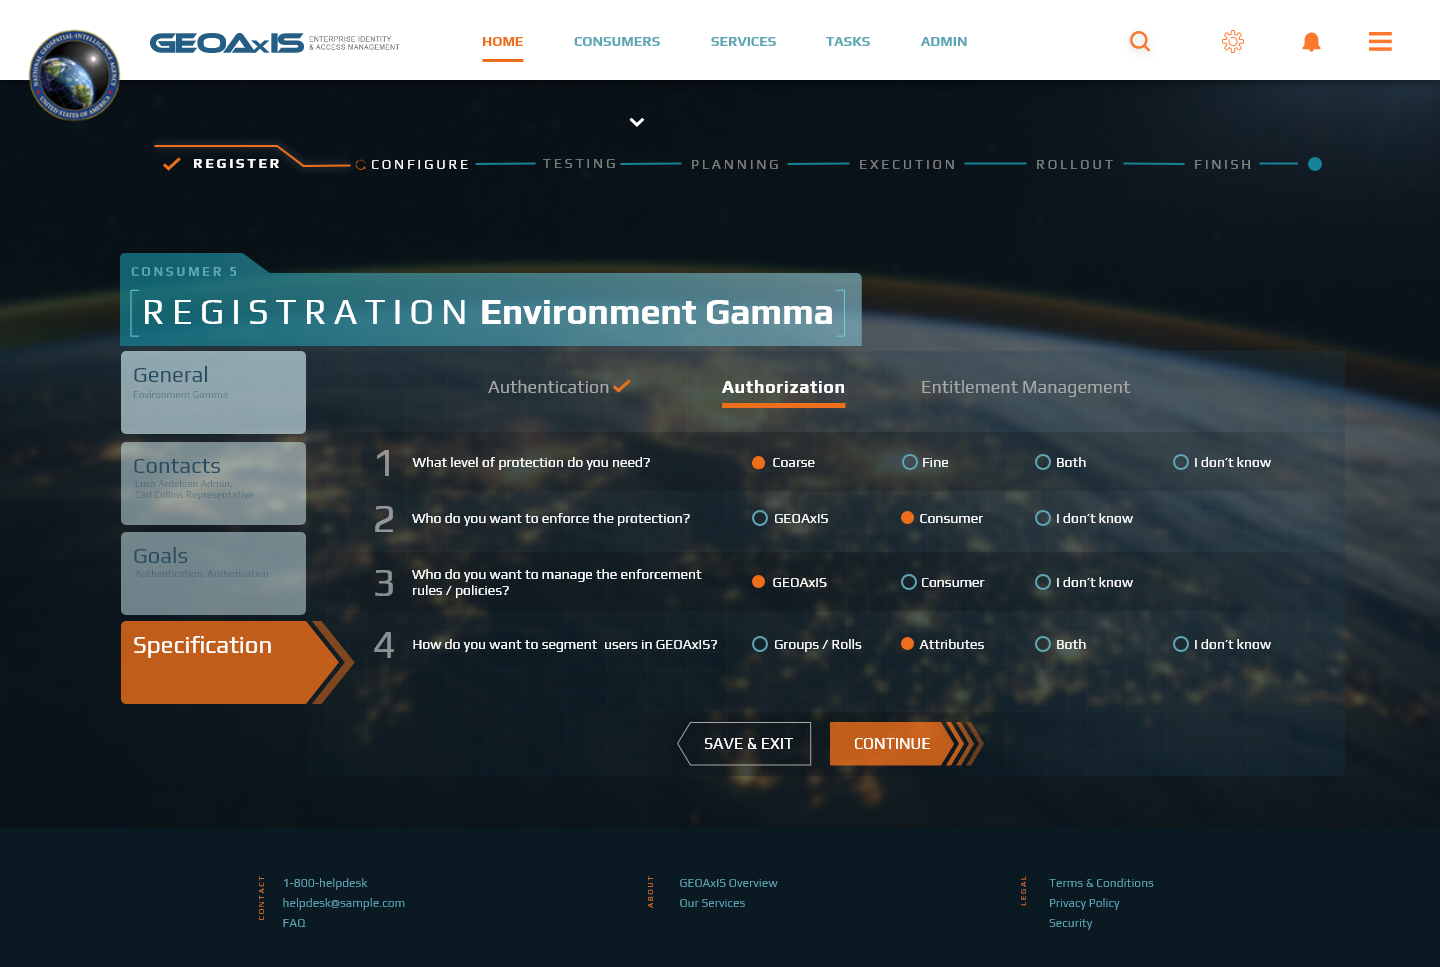Viewport: 1440px width, 967px height.
Task: Open the Specification sidebar section
Action: [230, 662]
